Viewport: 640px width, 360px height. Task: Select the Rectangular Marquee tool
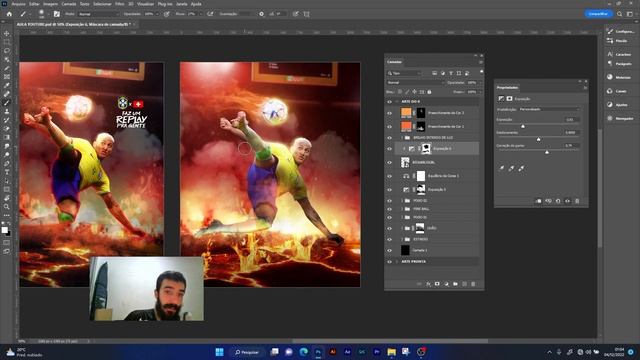[7, 42]
